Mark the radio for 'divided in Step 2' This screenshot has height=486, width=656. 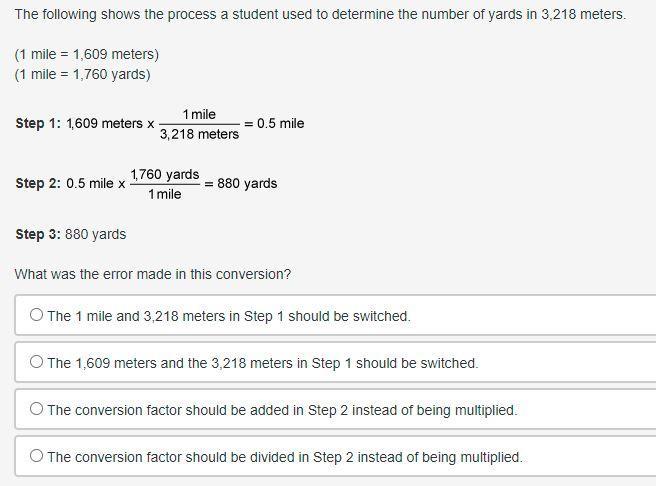pyautogui.click(x=36, y=455)
